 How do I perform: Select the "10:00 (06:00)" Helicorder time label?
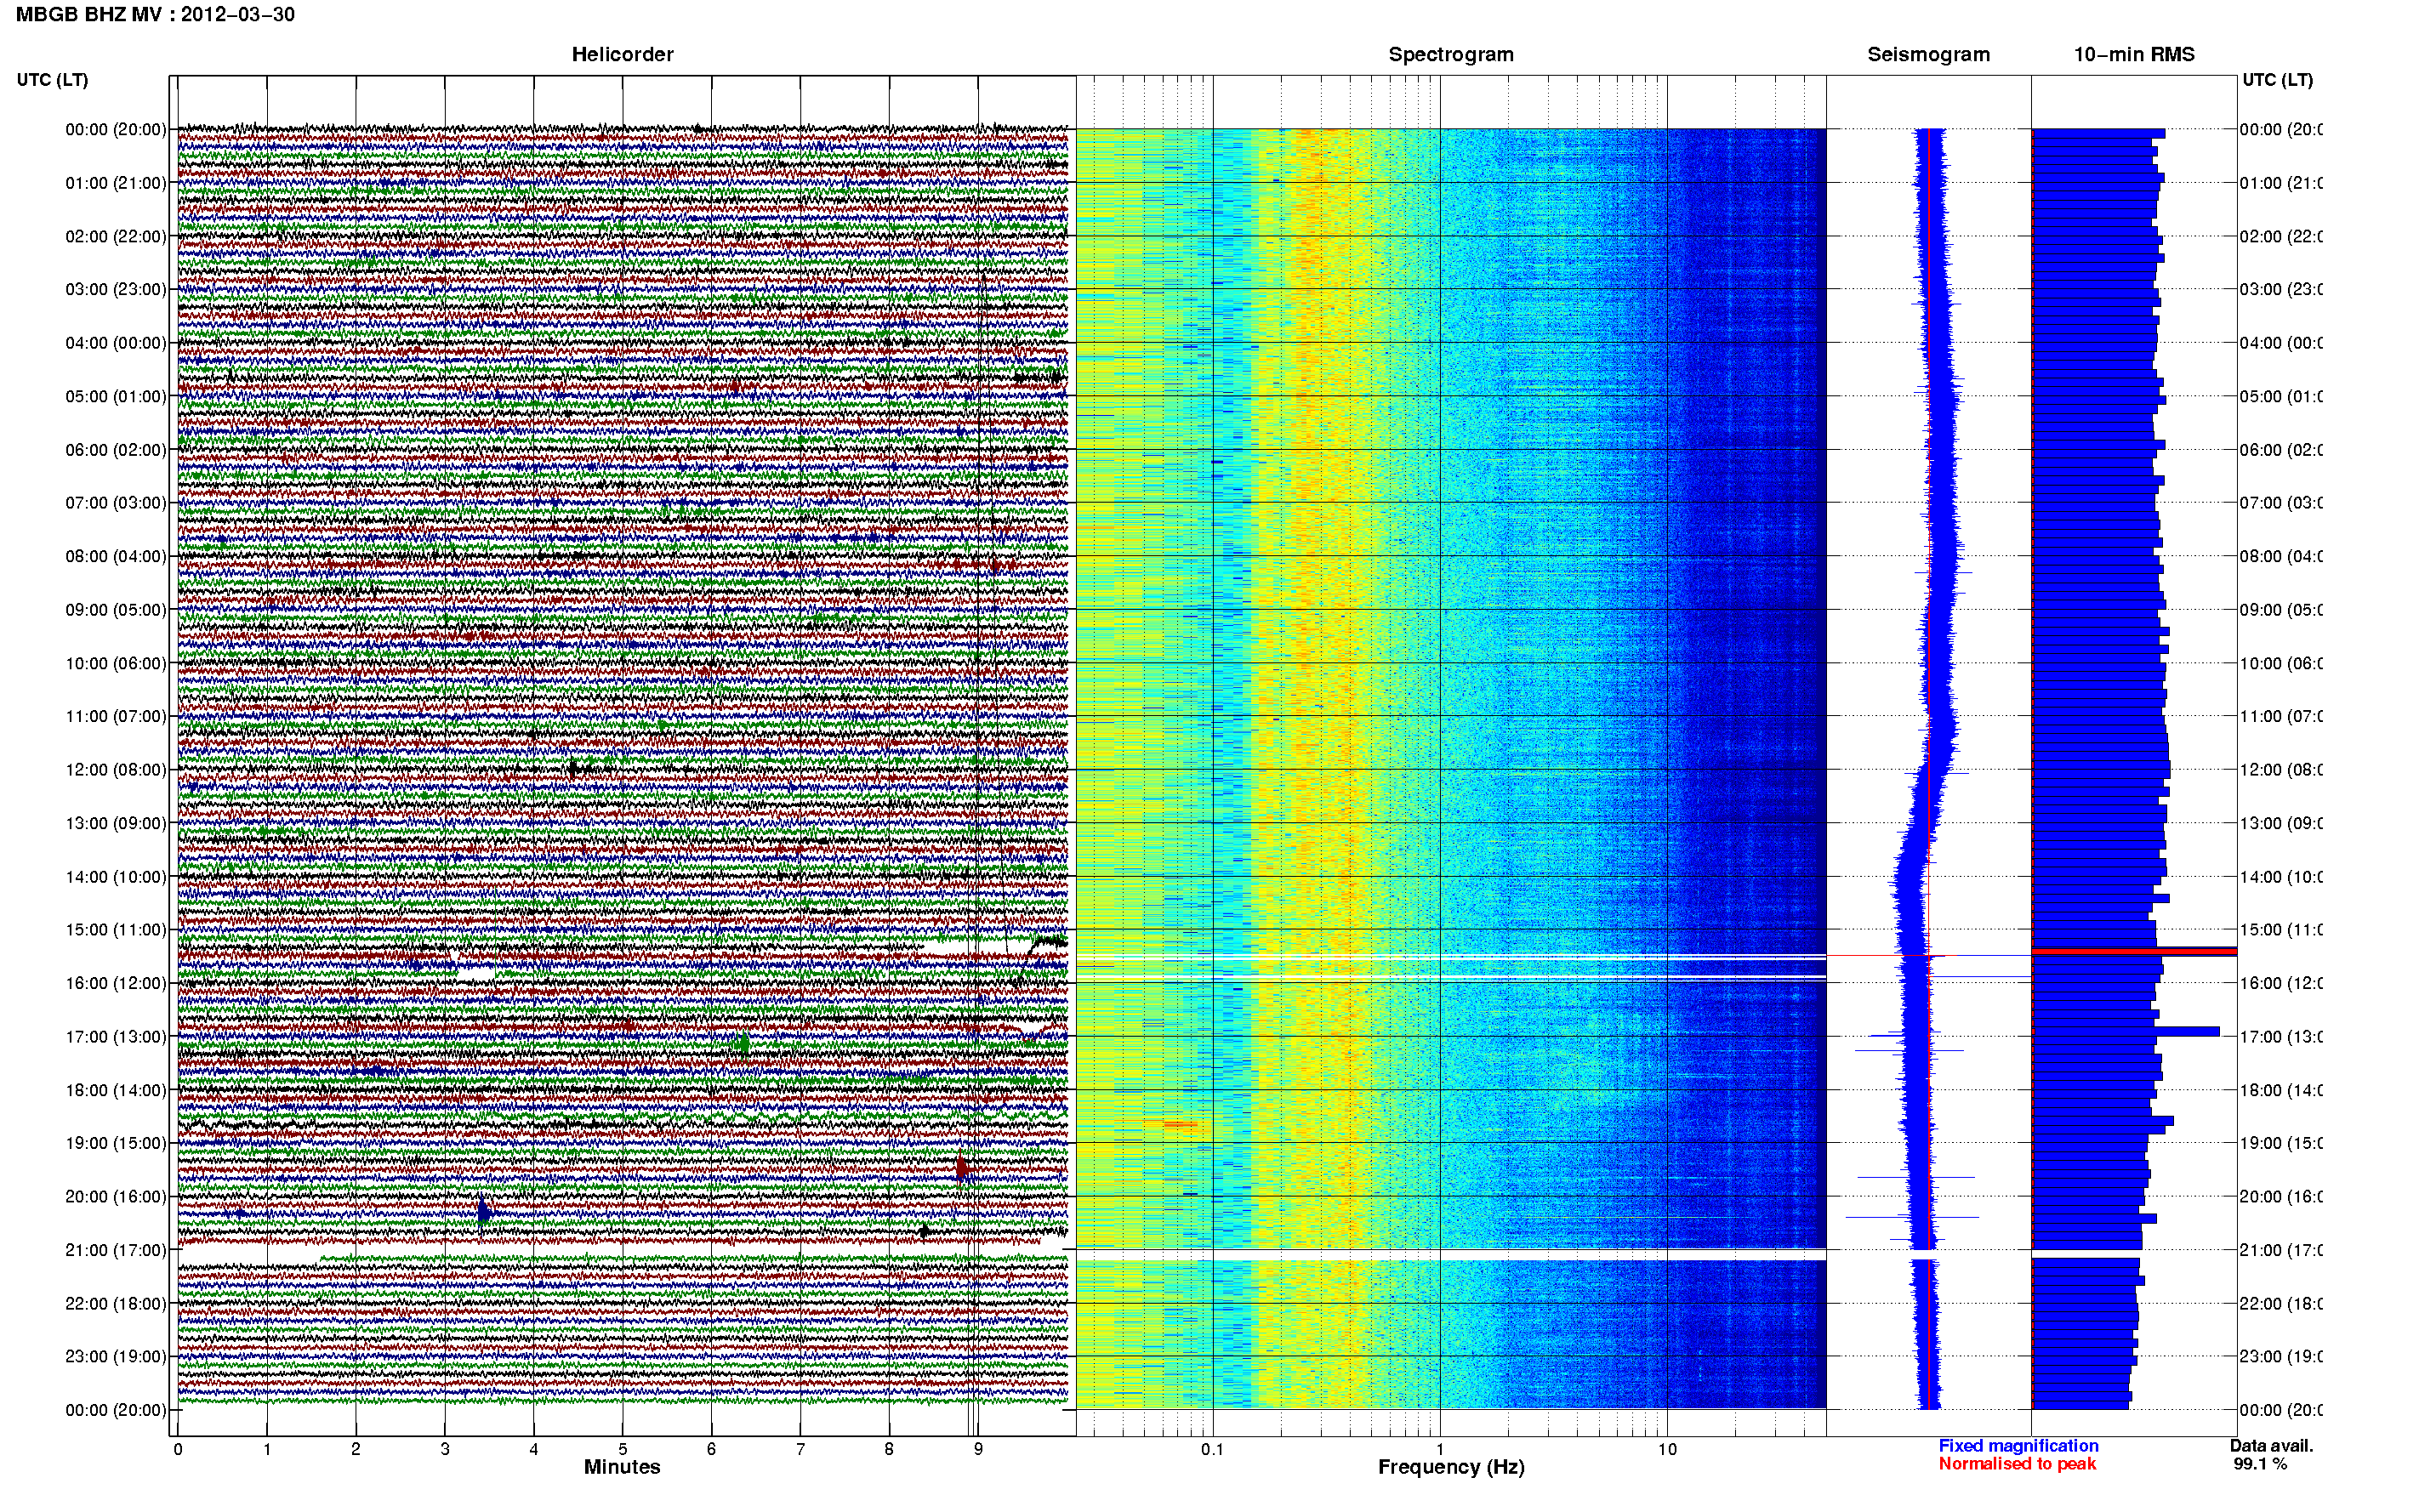(116, 663)
